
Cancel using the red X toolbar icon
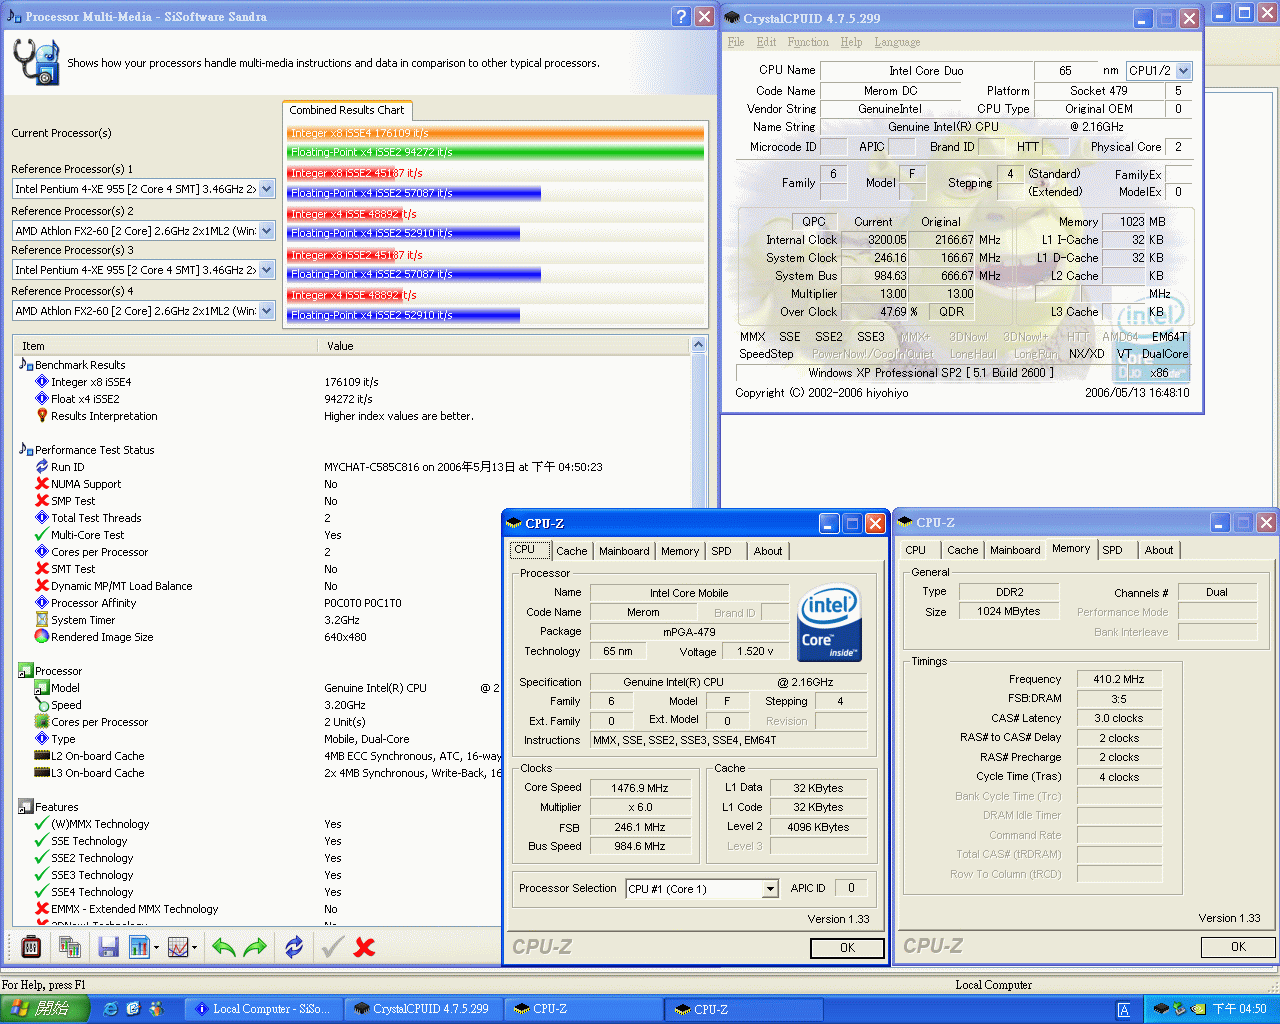point(365,946)
